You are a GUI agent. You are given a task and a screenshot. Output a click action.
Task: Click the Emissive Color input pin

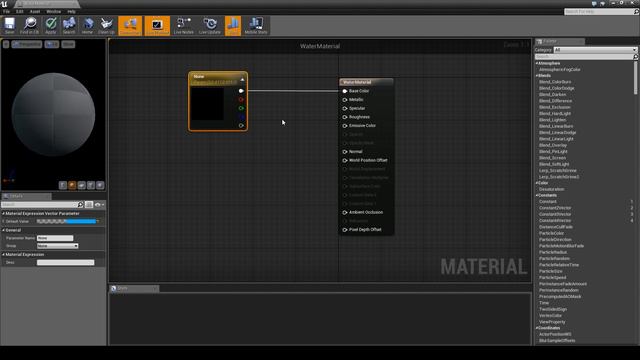345,126
